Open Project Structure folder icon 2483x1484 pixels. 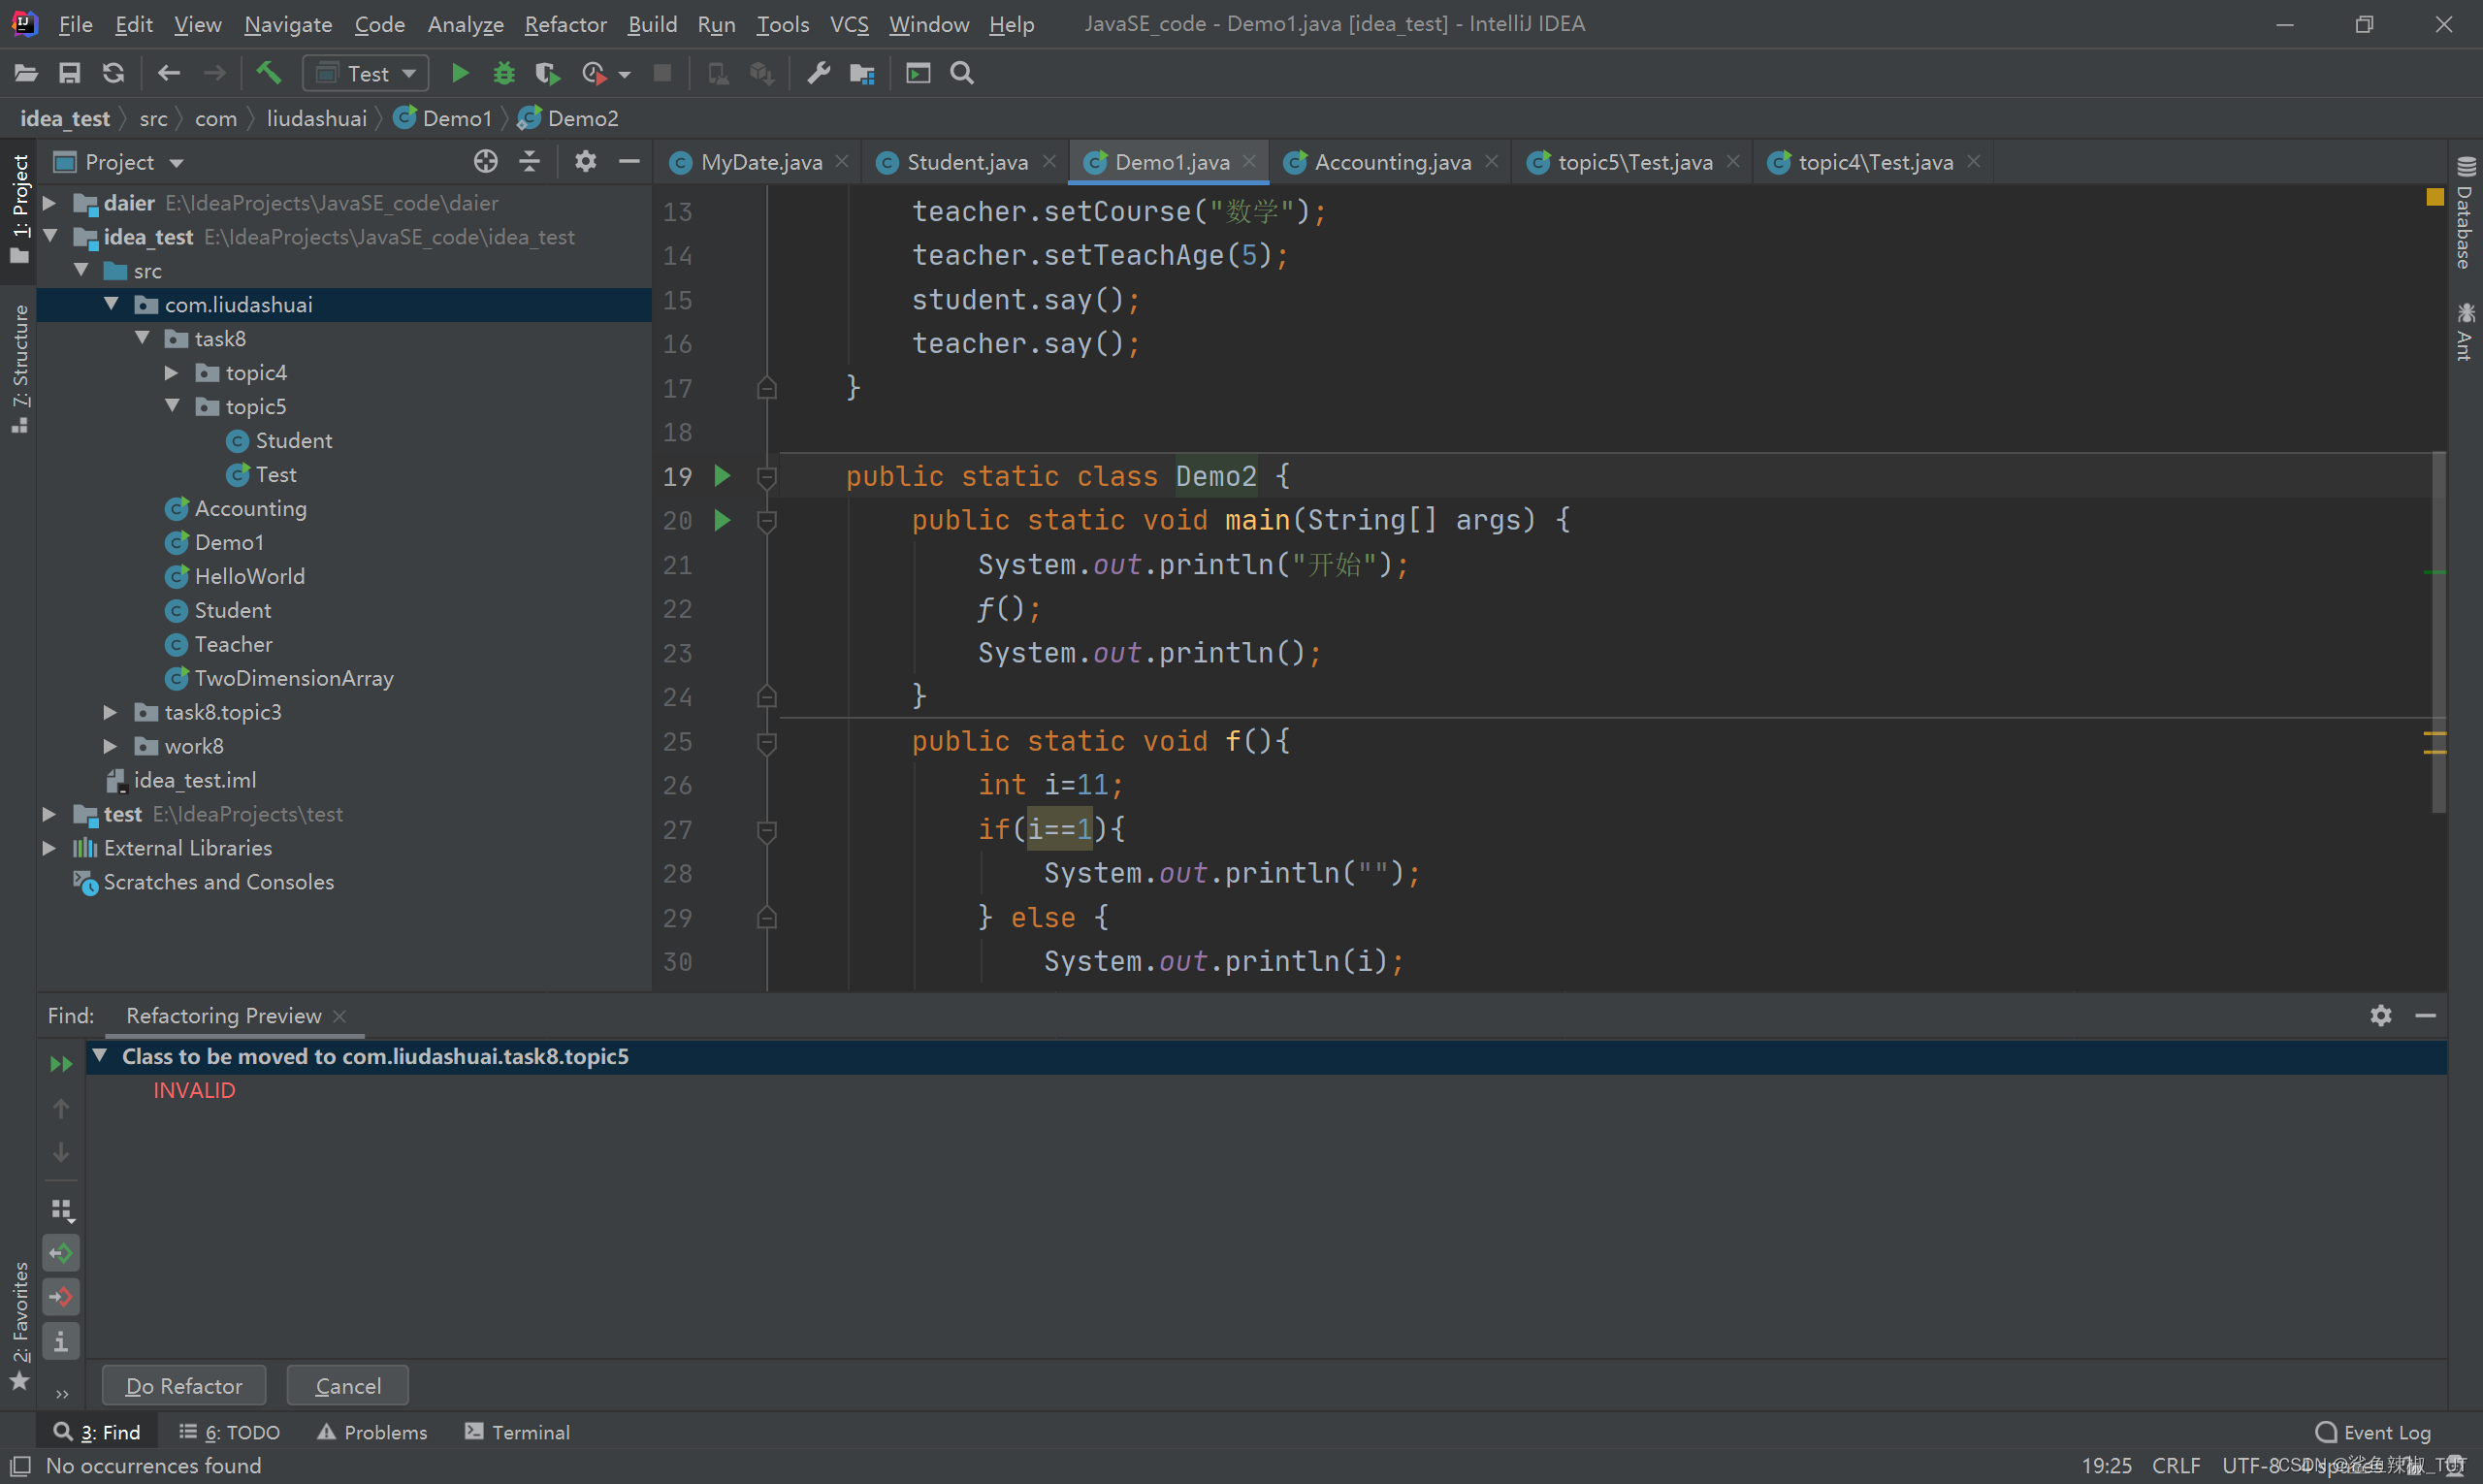pos(862,73)
